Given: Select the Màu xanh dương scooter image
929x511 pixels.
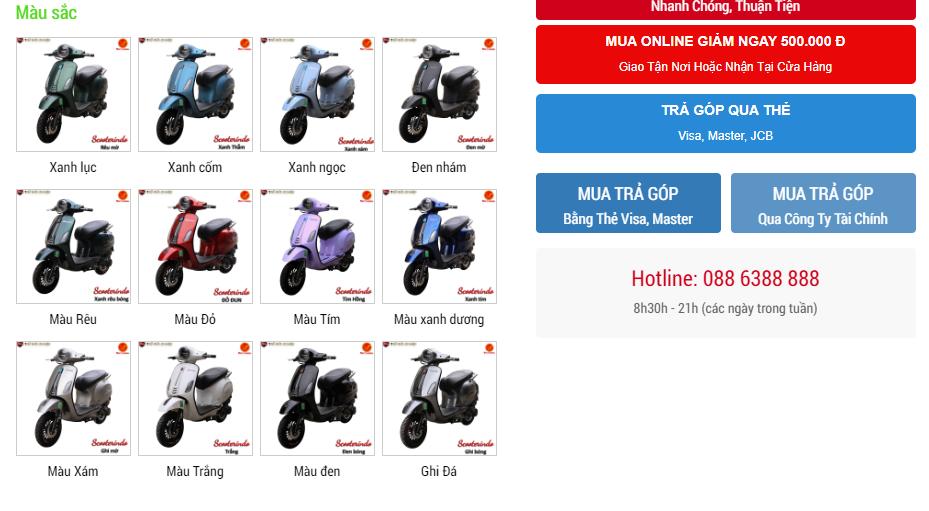Looking at the screenshot, I should (x=440, y=246).
